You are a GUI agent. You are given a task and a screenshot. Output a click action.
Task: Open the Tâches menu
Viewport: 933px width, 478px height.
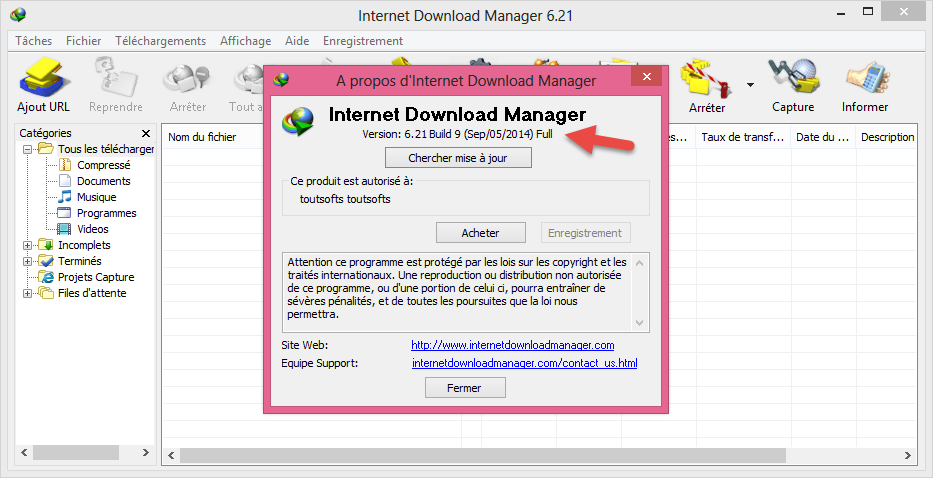(x=33, y=41)
